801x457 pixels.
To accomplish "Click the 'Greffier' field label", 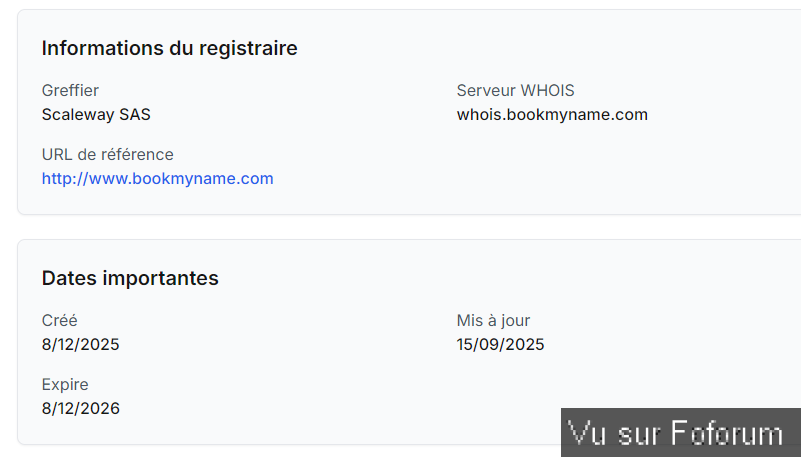I will point(70,91).
